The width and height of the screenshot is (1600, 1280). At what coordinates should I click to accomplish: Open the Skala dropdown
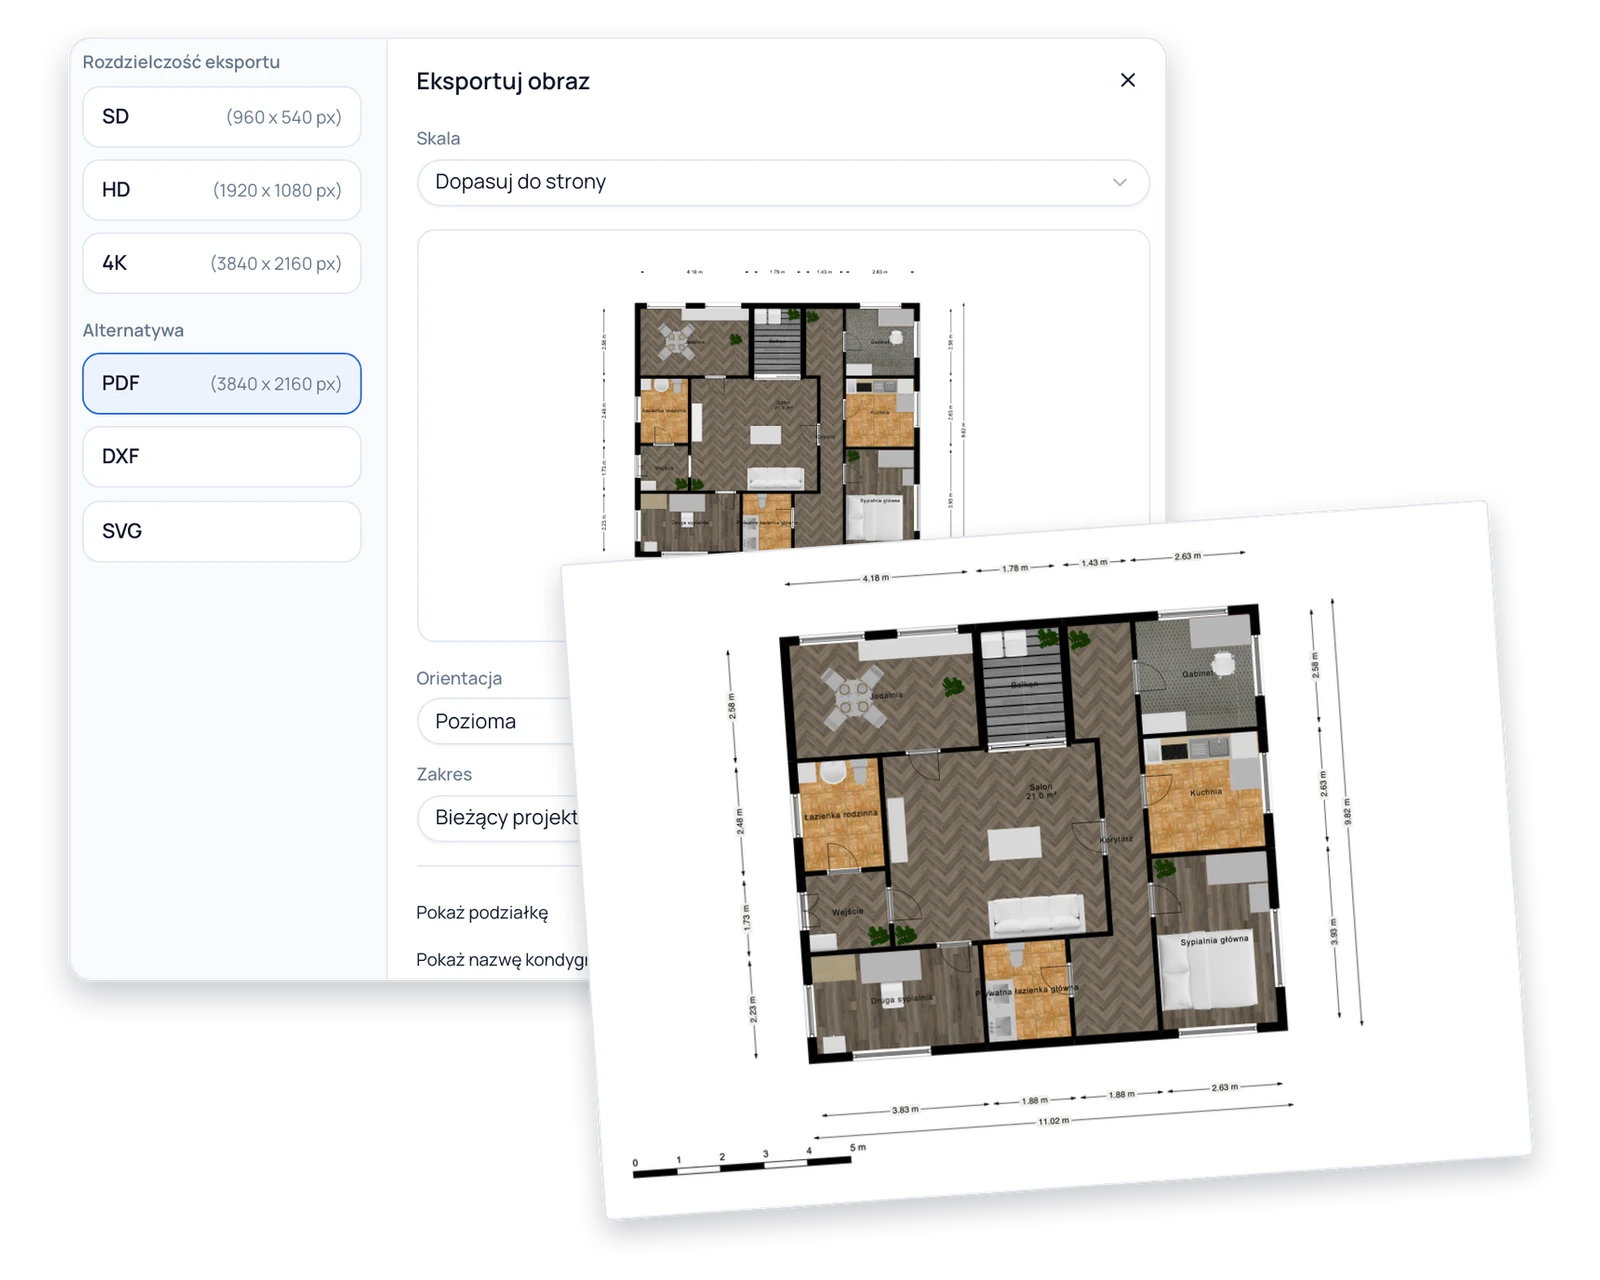pyautogui.click(x=782, y=182)
